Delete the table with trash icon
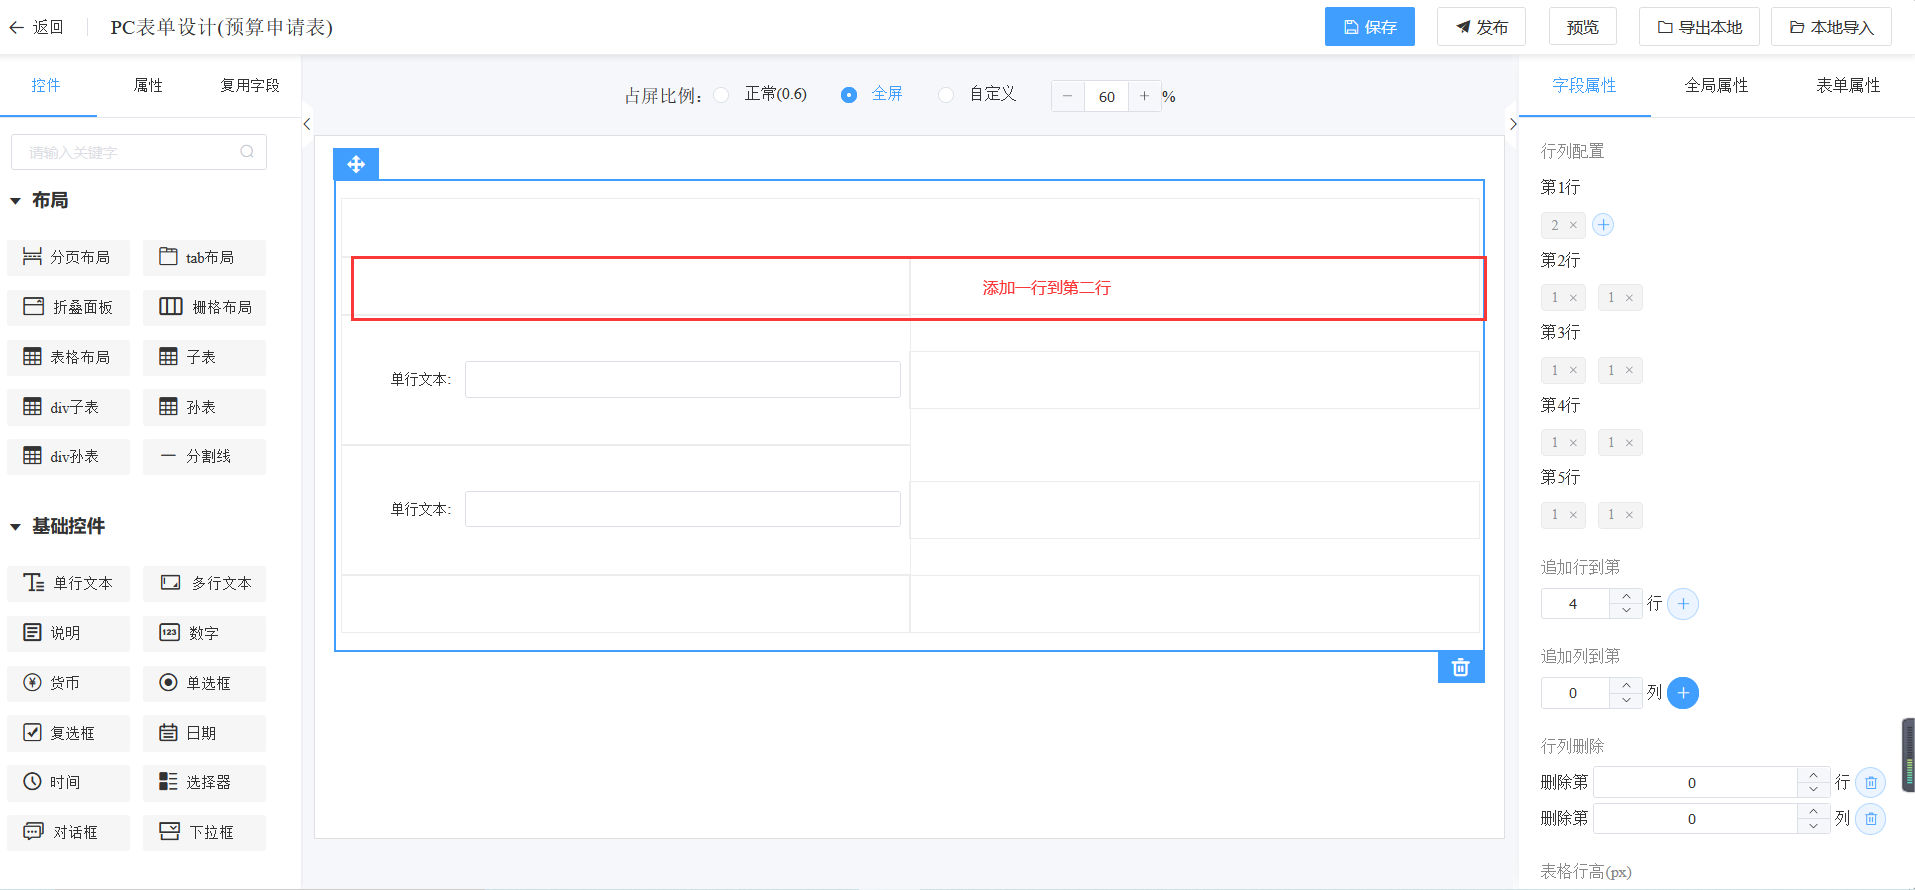 (1461, 667)
